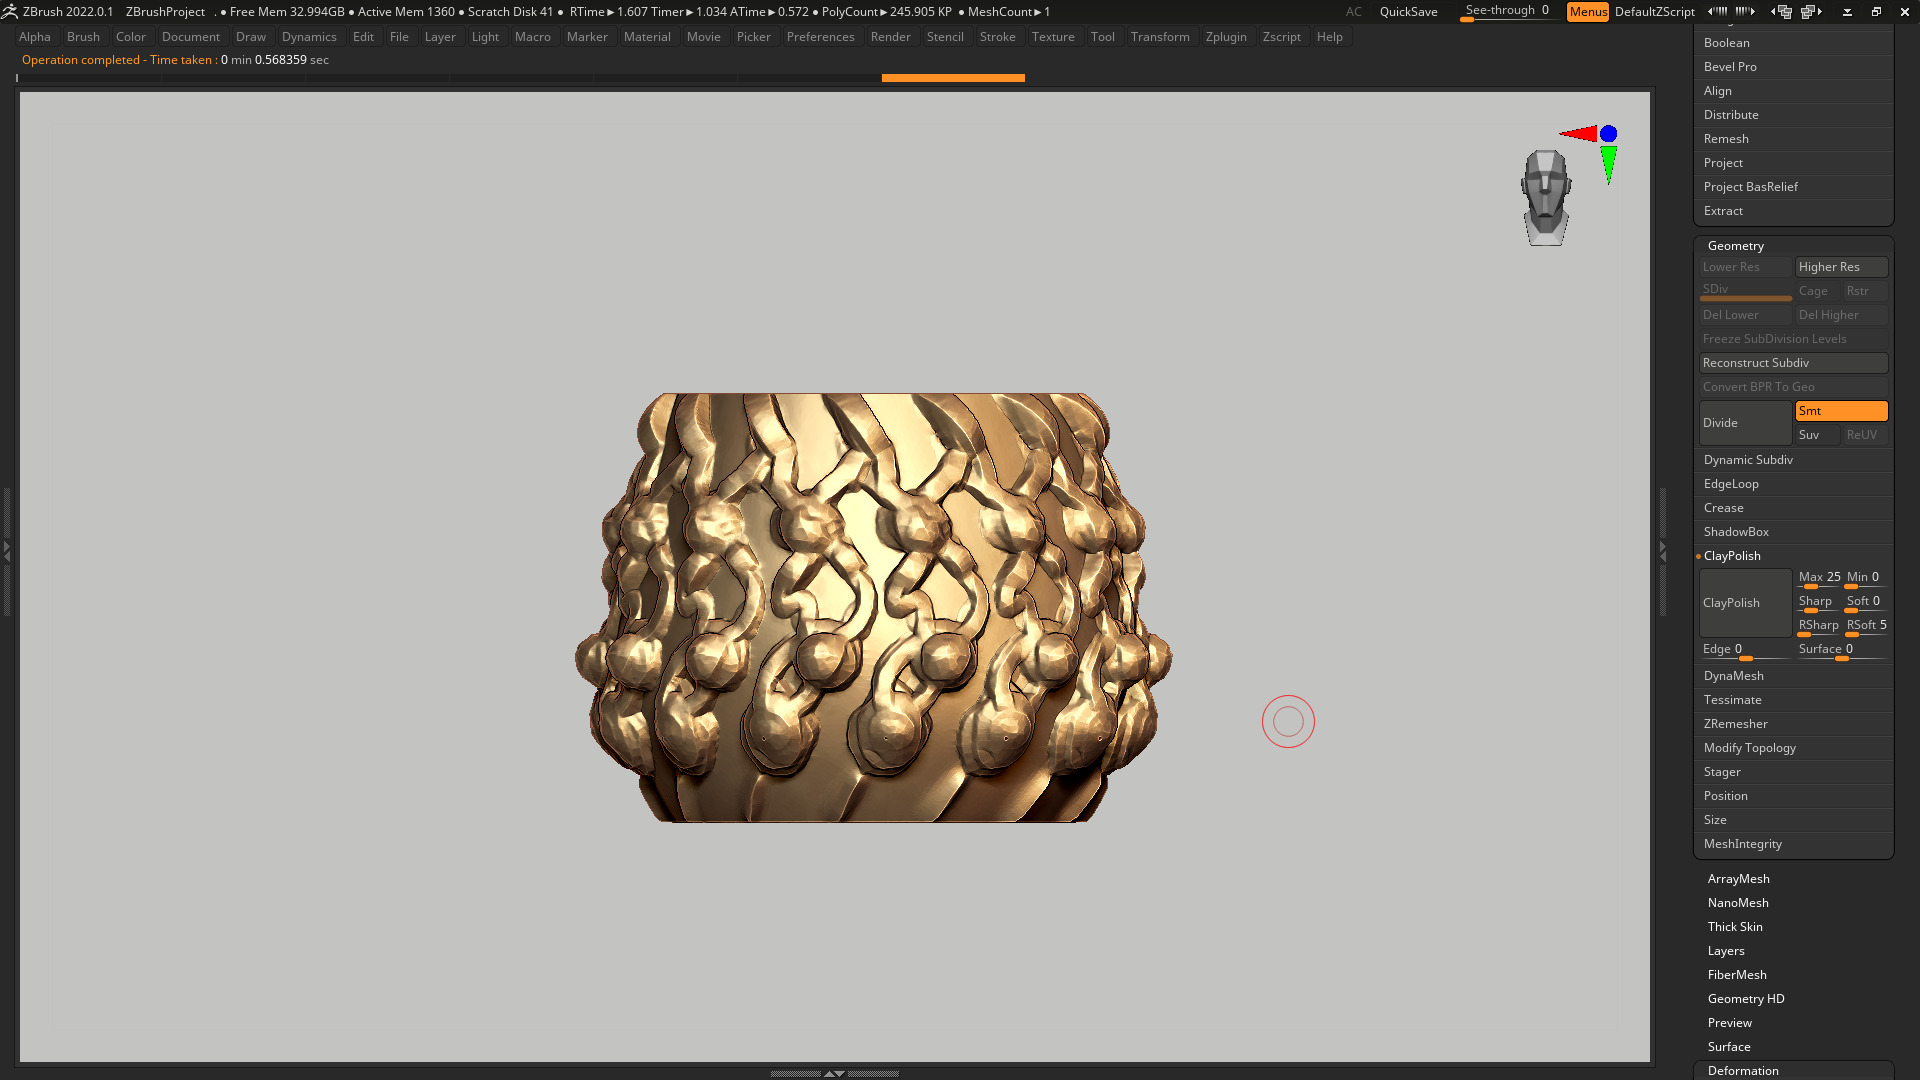Expand the Crease section

(x=1723, y=508)
